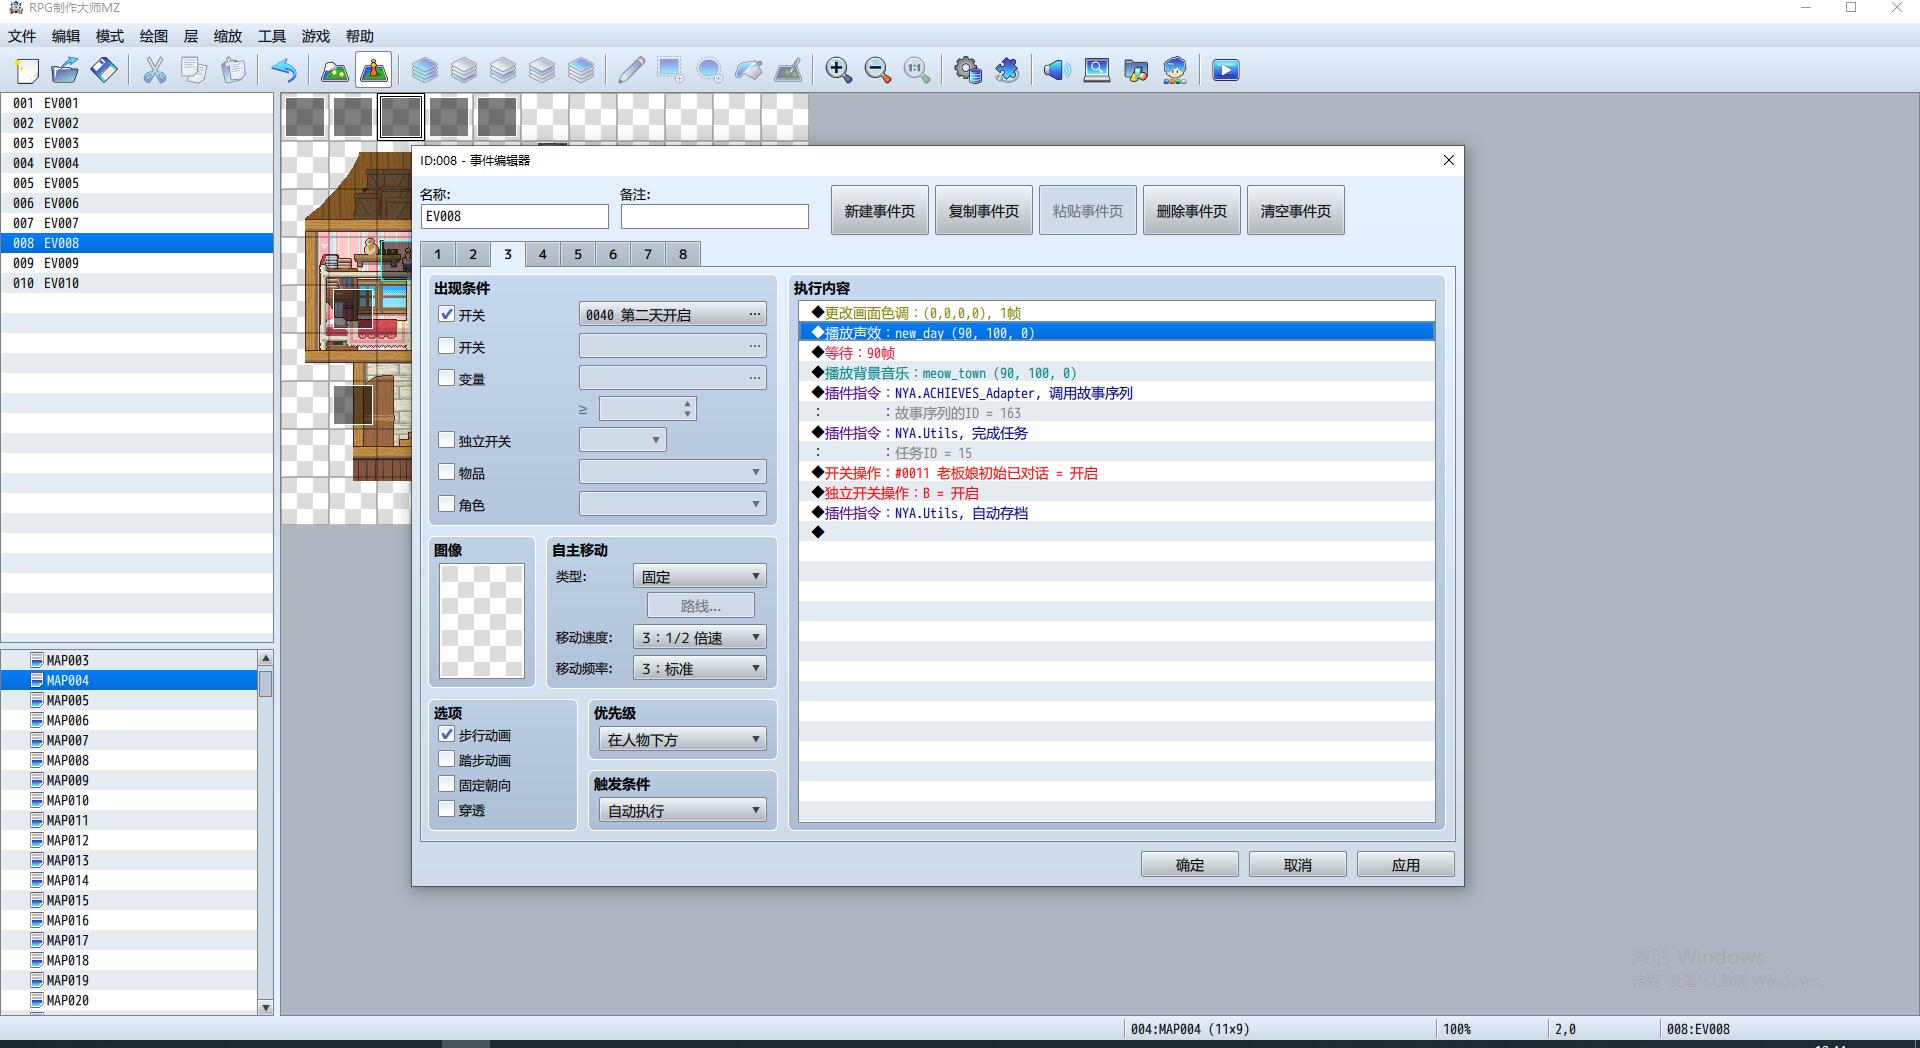The image size is (1920, 1048).
Task: Open the Character Generator icon
Action: tap(1175, 70)
